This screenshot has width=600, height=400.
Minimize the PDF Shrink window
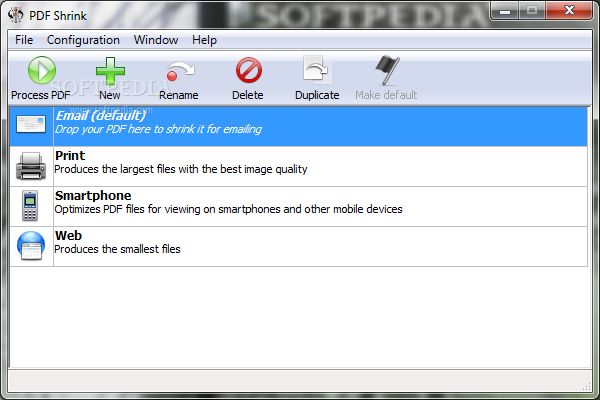click(x=505, y=11)
